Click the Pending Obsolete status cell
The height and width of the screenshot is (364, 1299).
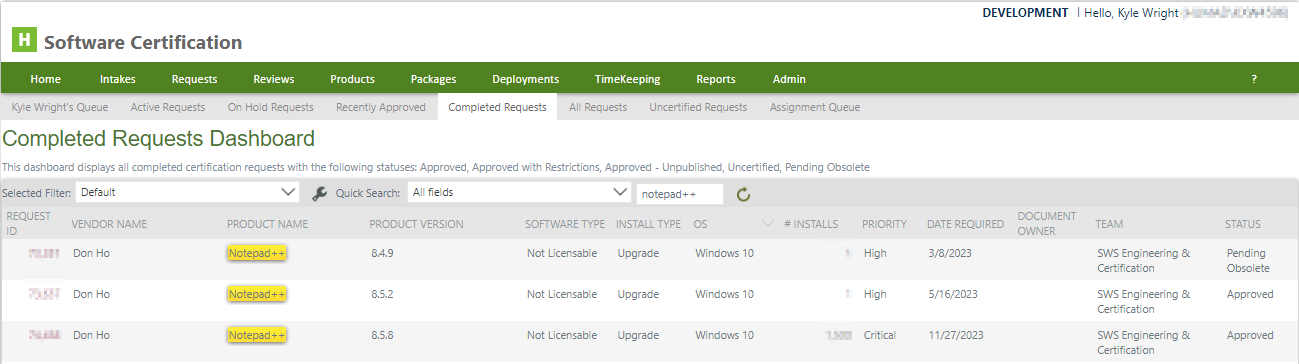pos(1248,261)
